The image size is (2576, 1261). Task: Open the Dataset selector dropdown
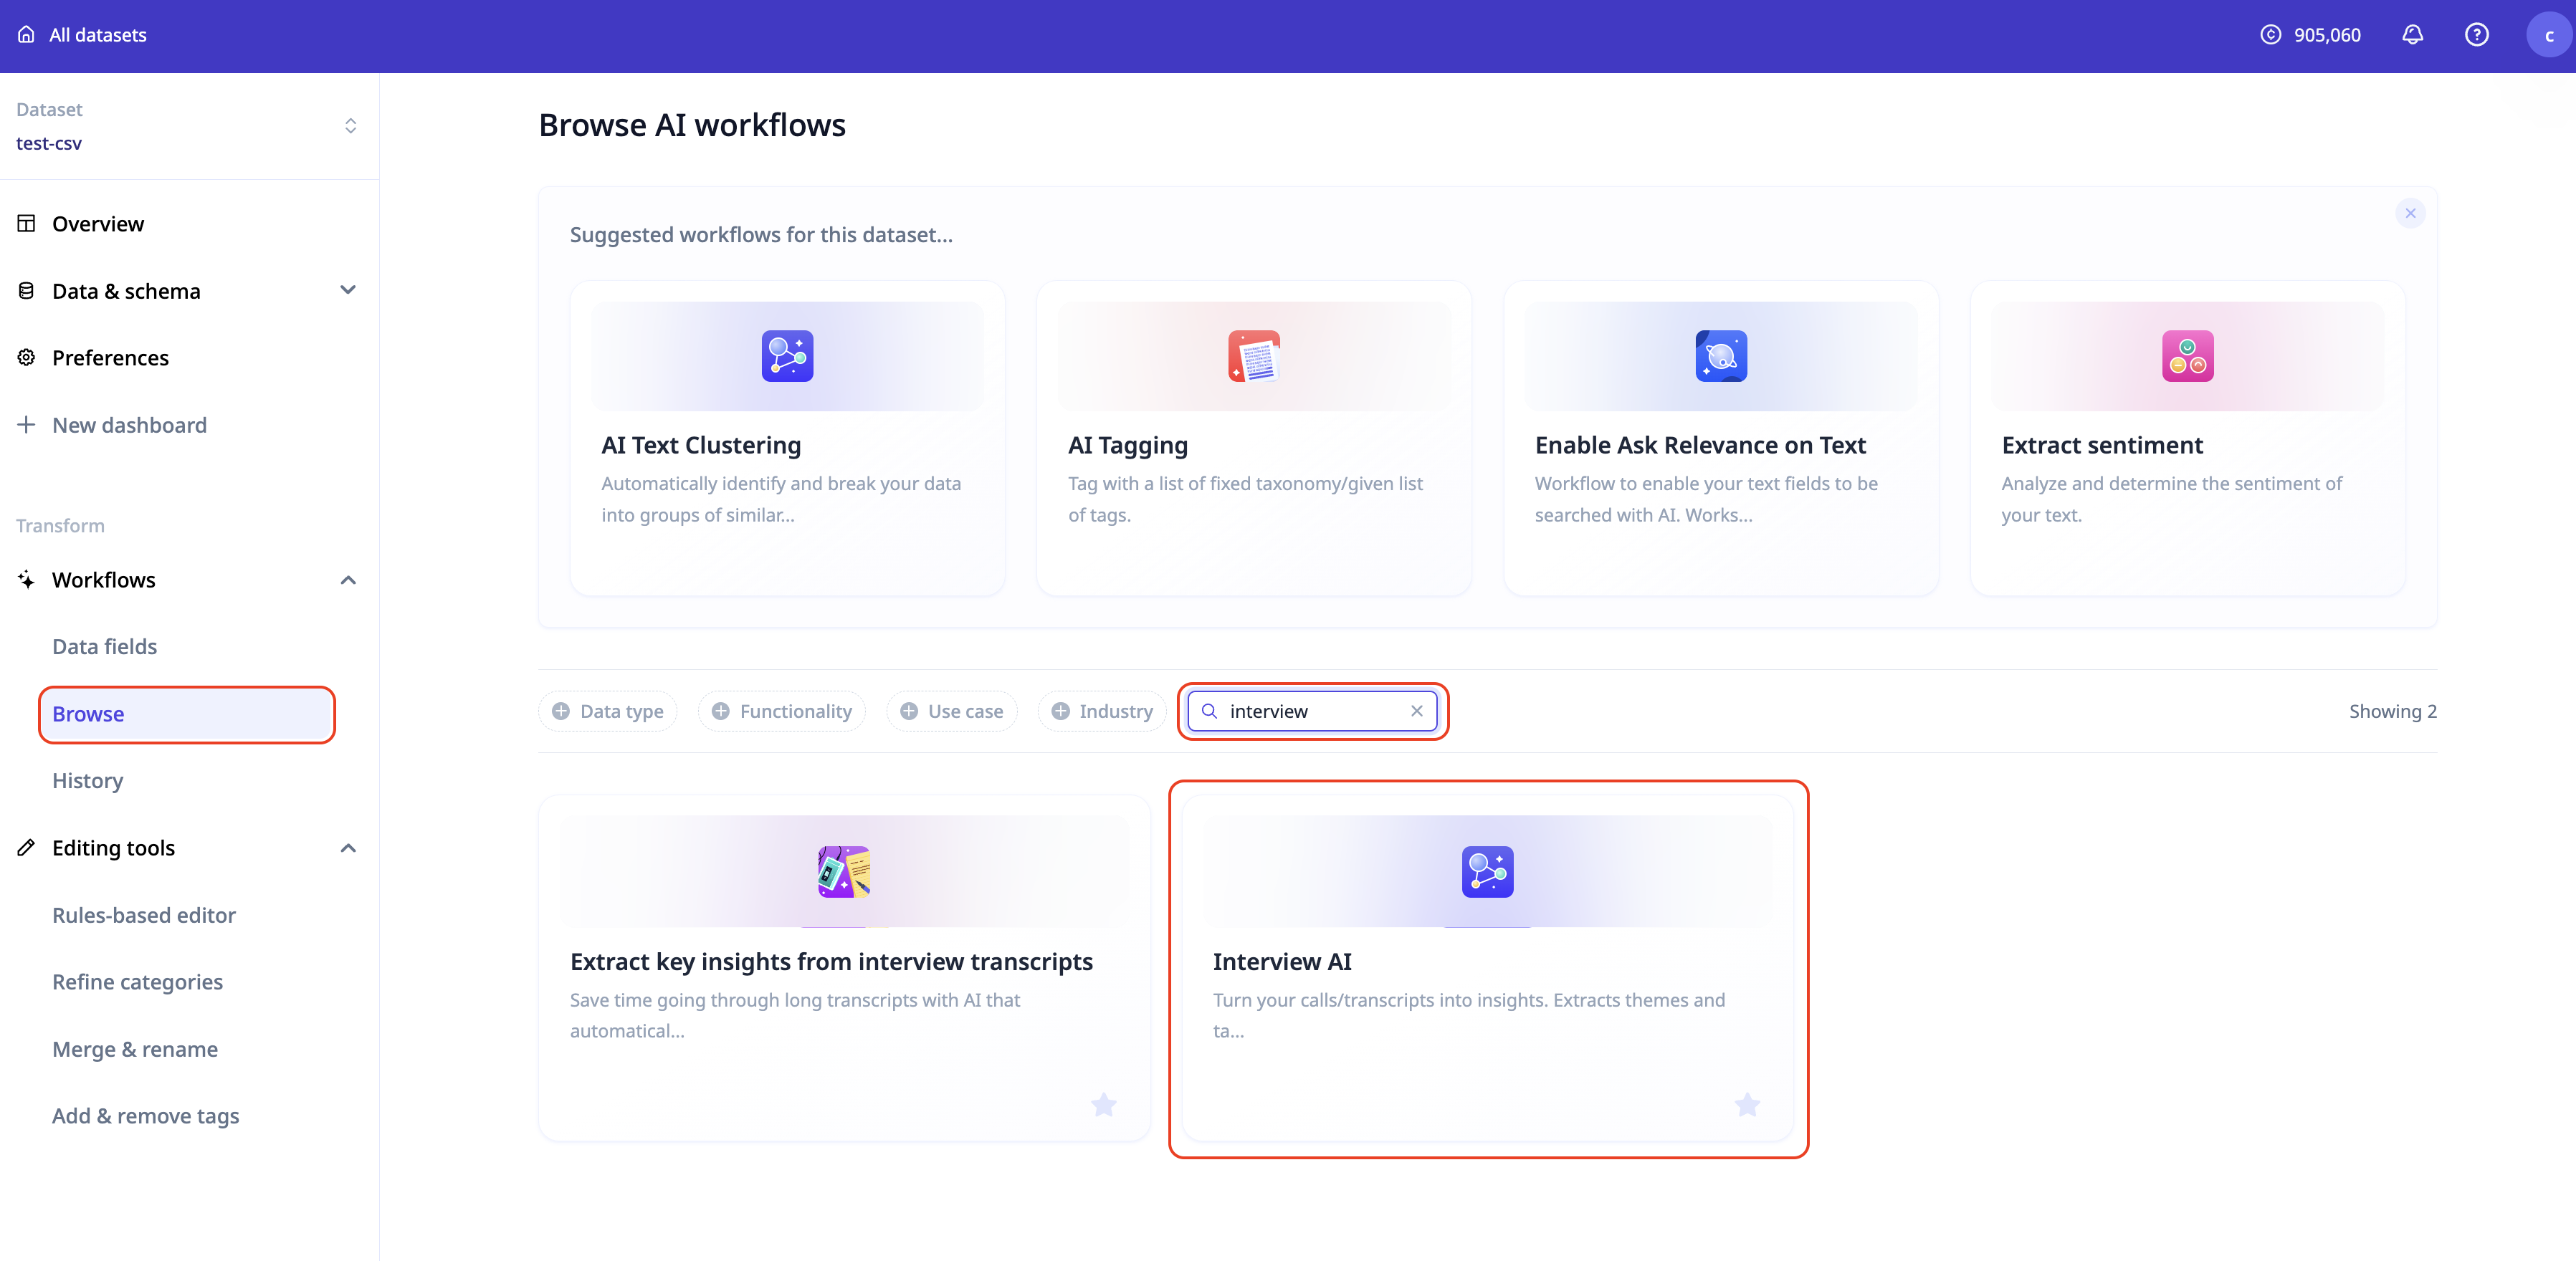click(350, 126)
